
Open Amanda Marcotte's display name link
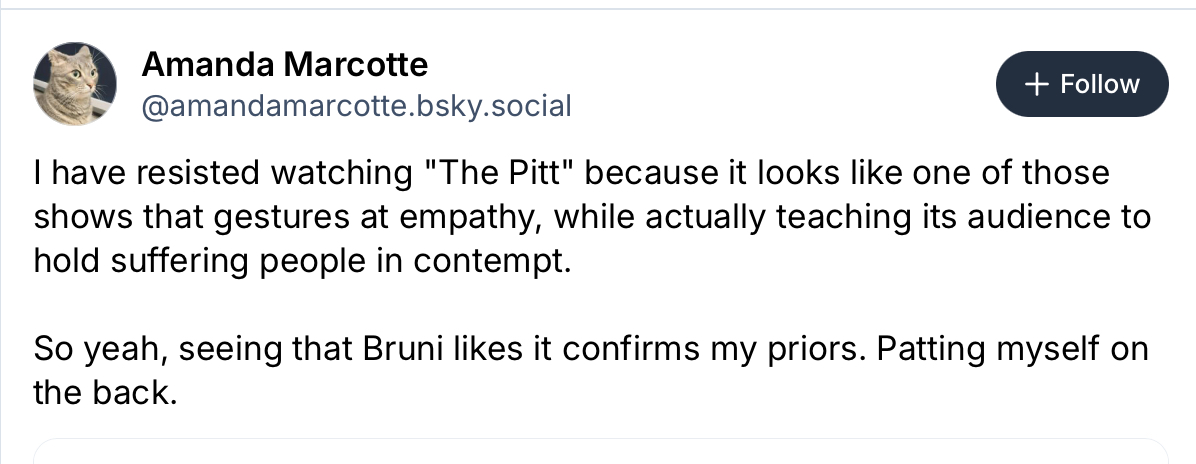click(285, 65)
